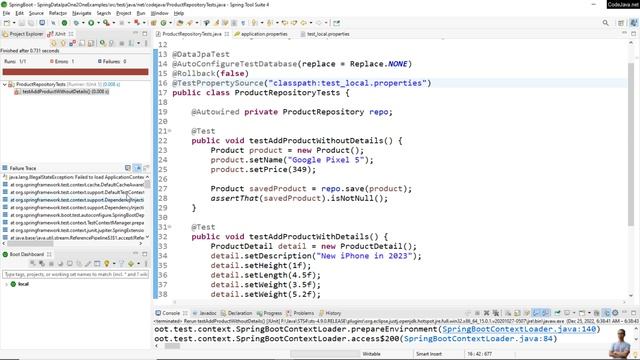
Task: Open Run toolbar dropdown arrow
Action: pos(98,23)
